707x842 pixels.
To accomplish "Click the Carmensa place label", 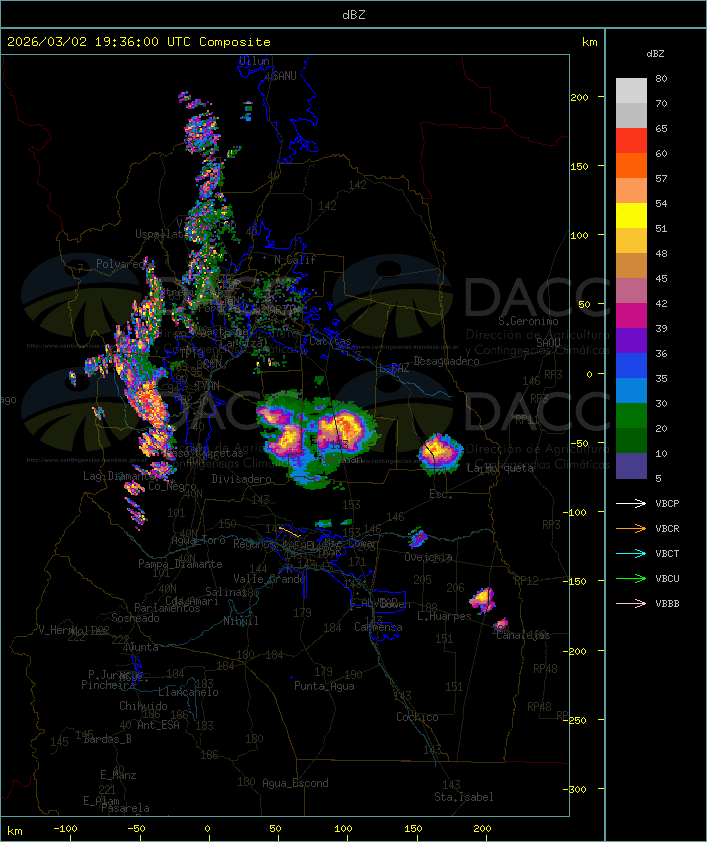I will pyautogui.click(x=378, y=627).
